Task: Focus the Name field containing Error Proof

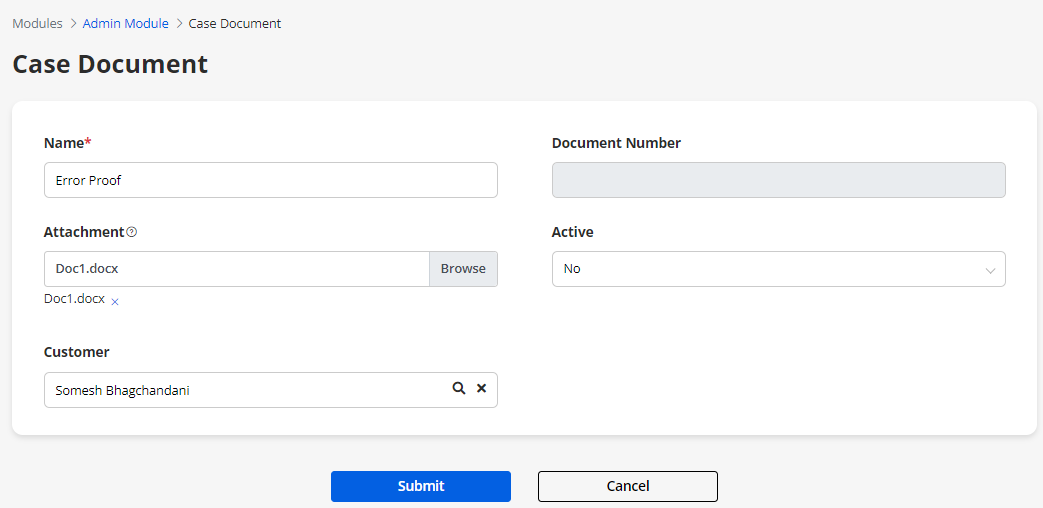Action: tap(270, 180)
